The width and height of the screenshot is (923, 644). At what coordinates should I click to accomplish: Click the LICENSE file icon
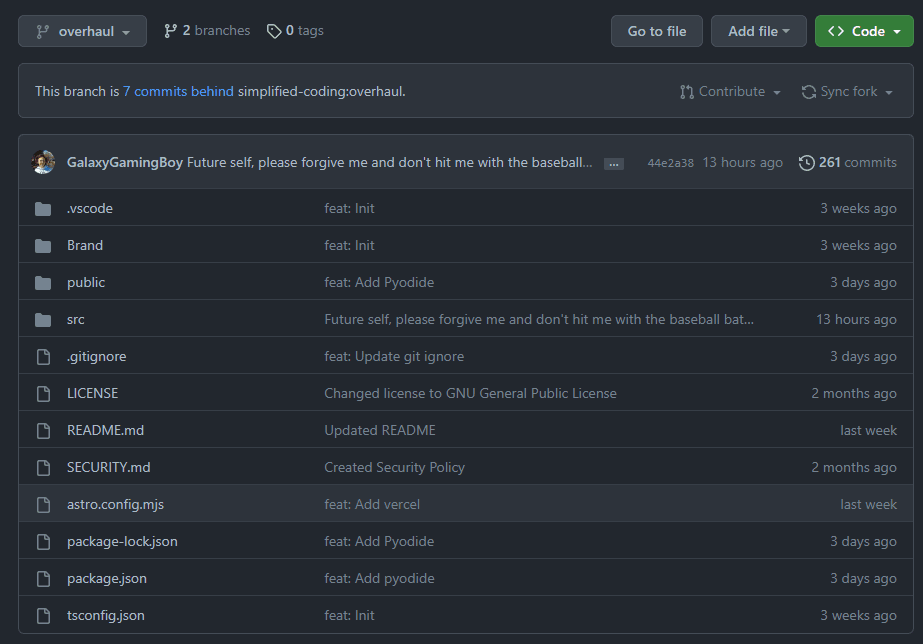[43, 394]
